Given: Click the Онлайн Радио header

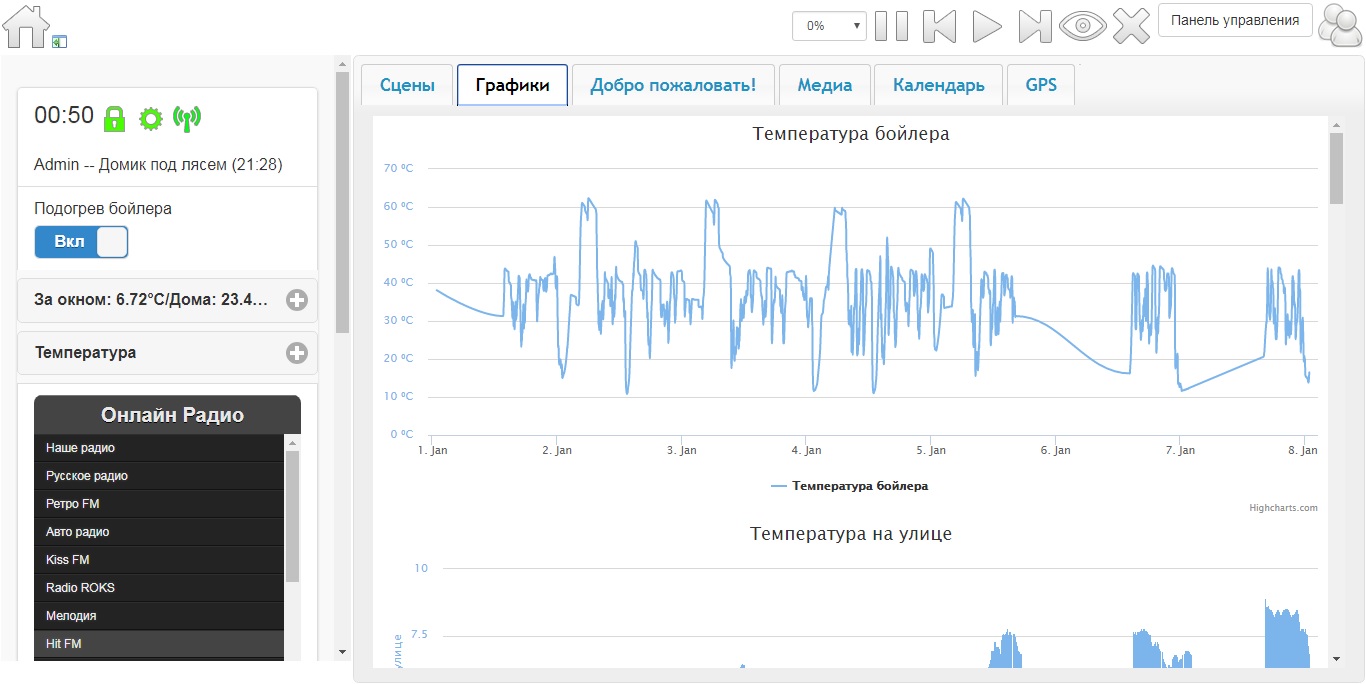Looking at the screenshot, I should click(167, 415).
